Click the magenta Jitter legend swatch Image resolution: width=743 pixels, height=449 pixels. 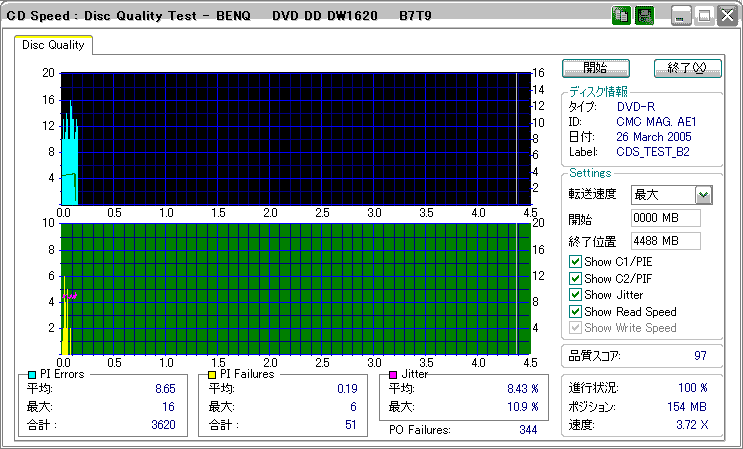point(393,375)
